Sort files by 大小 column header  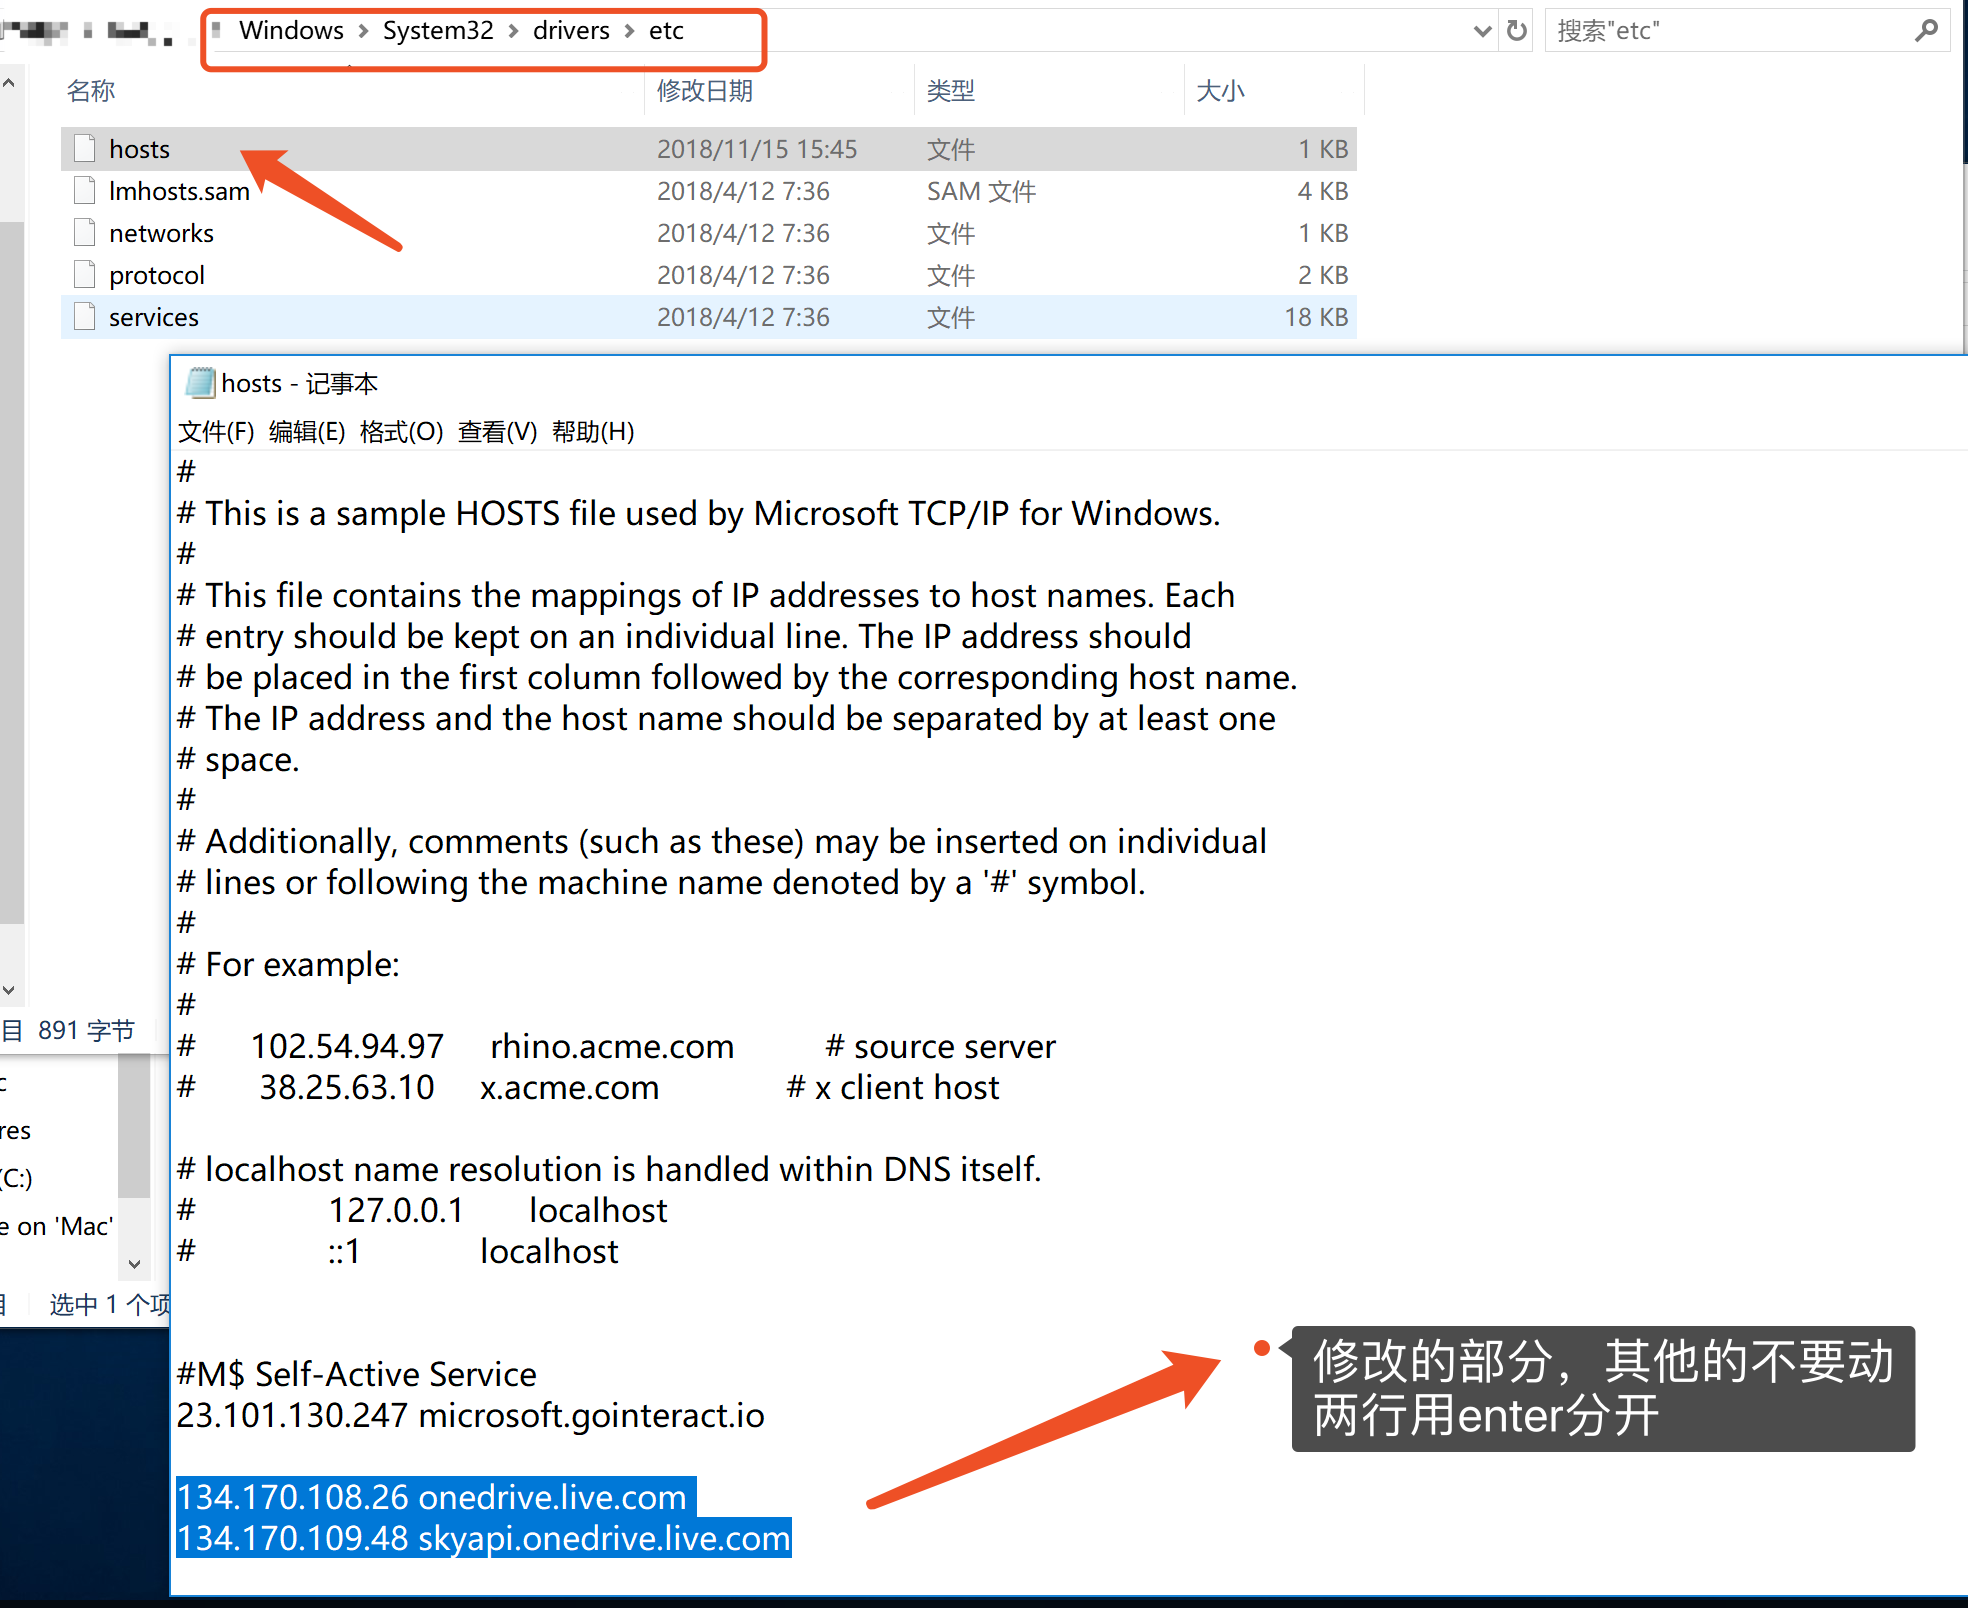click(x=1220, y=91)
